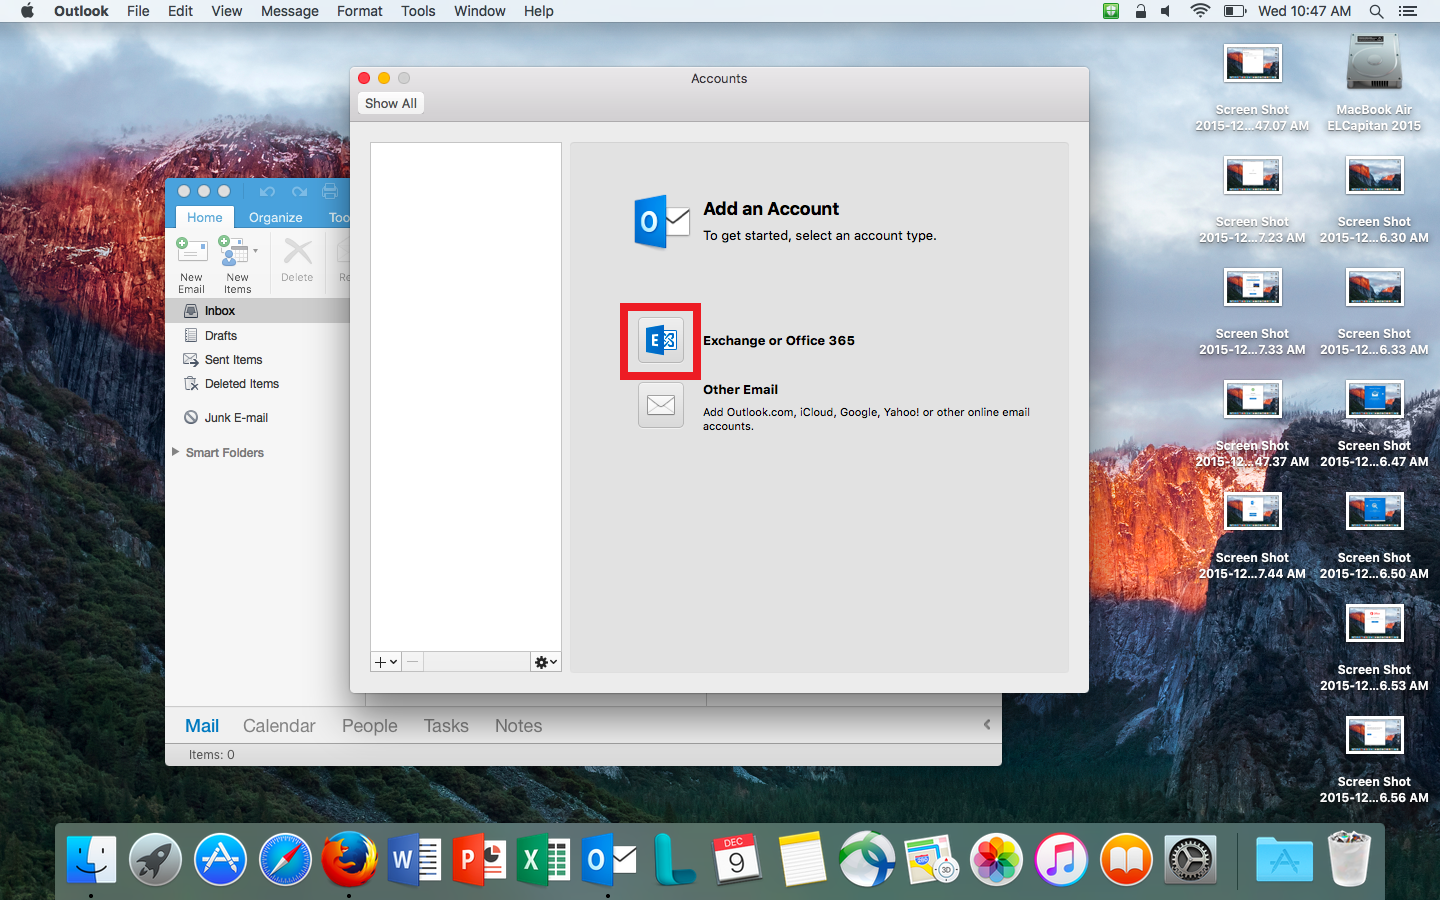Click the Exchange or Office 365 icon

(660, 341)
